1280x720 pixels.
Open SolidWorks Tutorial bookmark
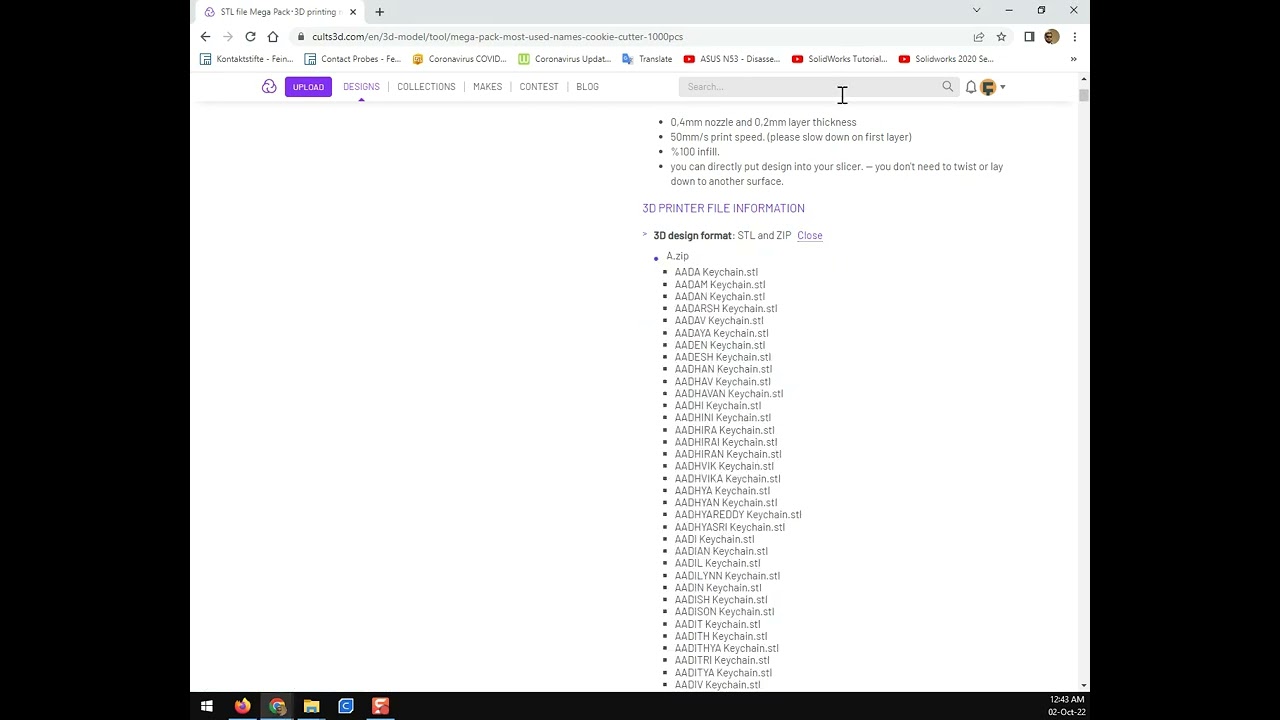pos(839,59)
